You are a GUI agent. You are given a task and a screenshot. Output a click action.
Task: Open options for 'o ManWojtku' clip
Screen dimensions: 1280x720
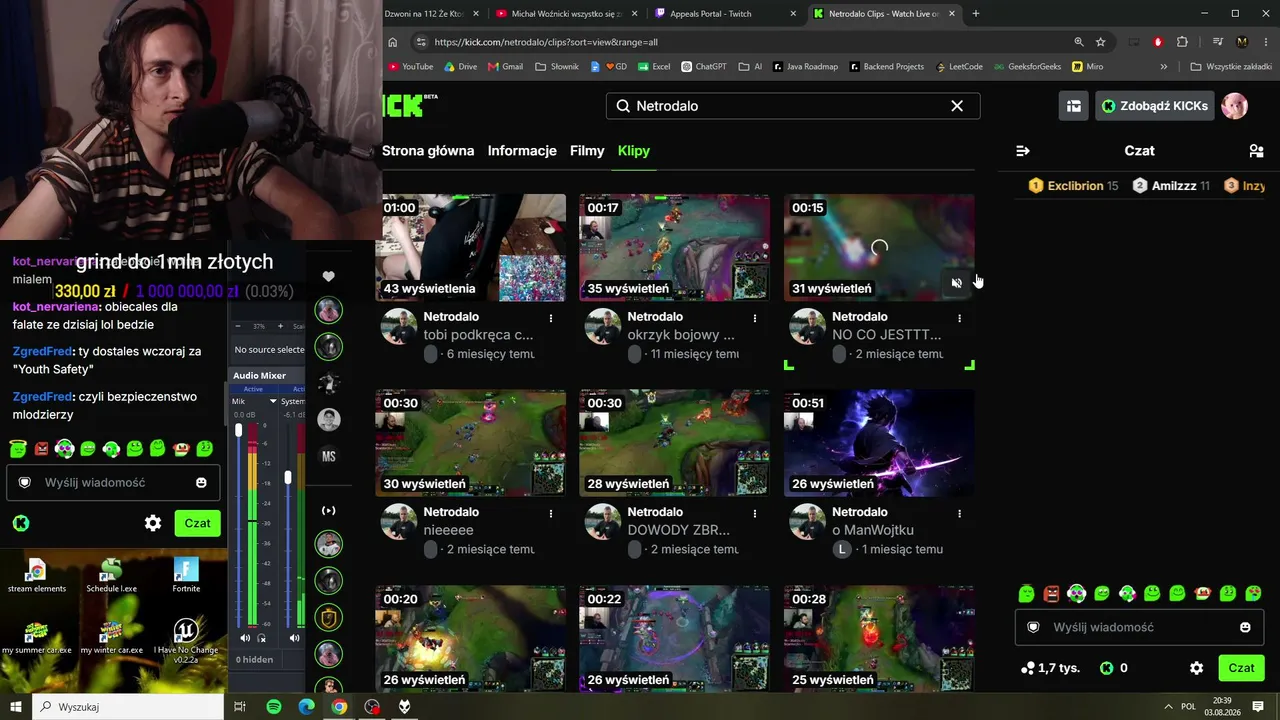[959, 513]
